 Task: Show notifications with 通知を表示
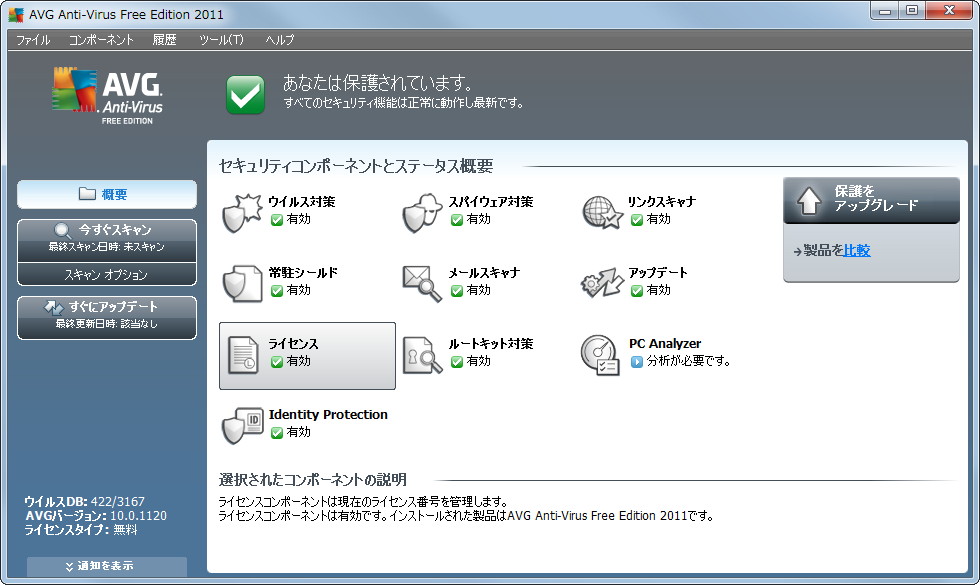[x=106, y=565]
